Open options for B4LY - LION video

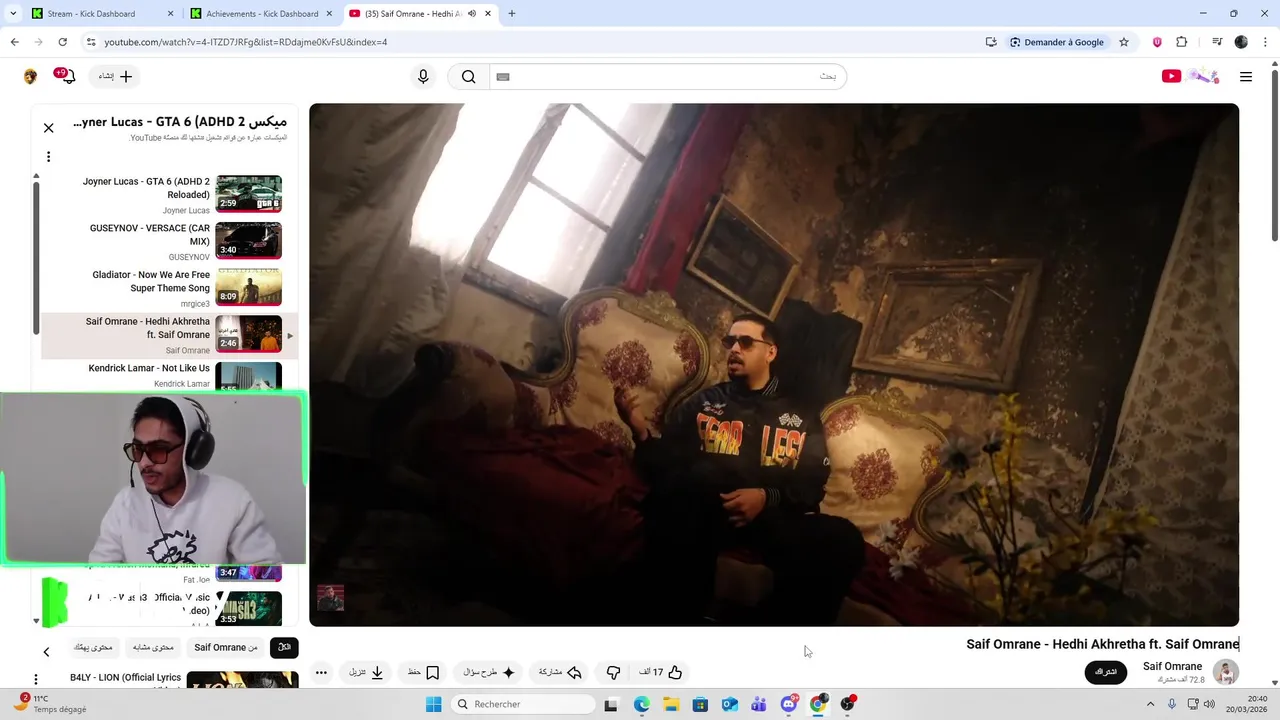tap(35, 680)
